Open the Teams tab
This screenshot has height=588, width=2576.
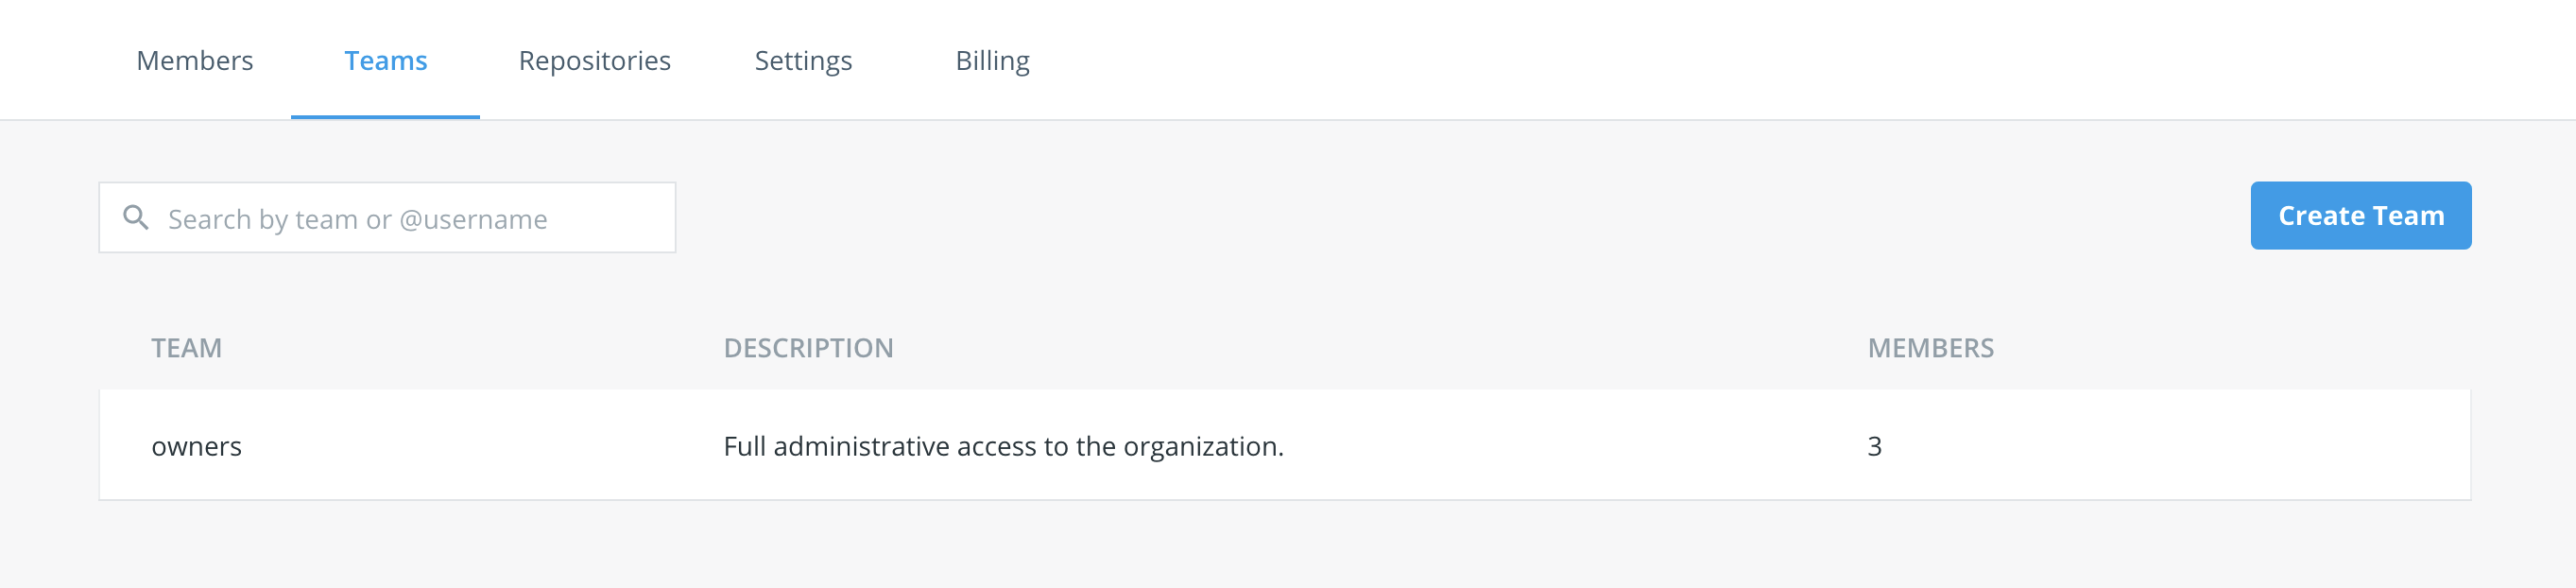[x=387, y=60]
